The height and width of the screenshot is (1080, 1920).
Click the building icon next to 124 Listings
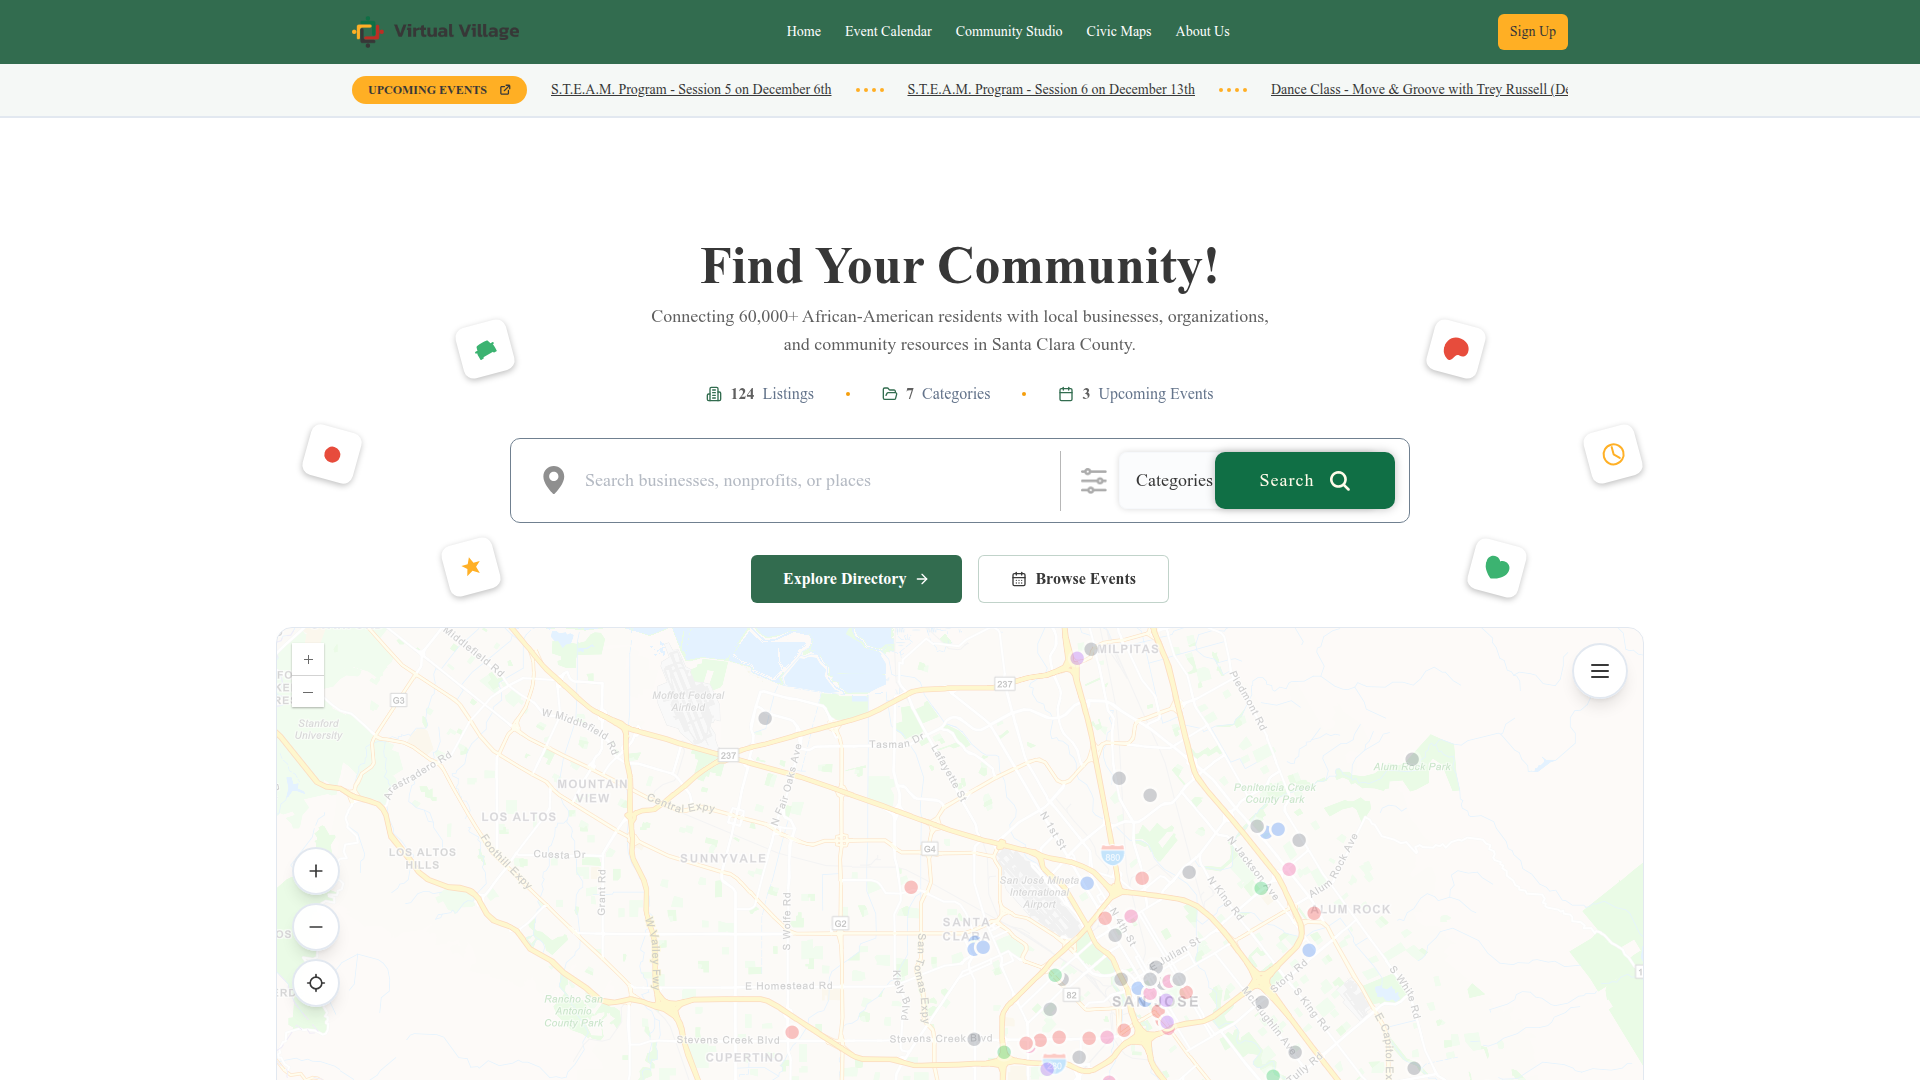coord(713,393)
